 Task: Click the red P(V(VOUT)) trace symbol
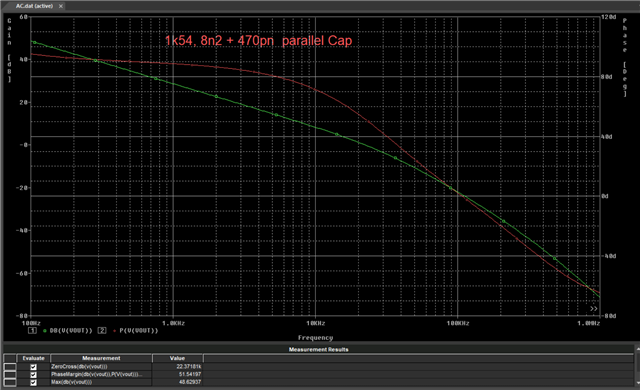pyautogui.click(x=114, y=331)
